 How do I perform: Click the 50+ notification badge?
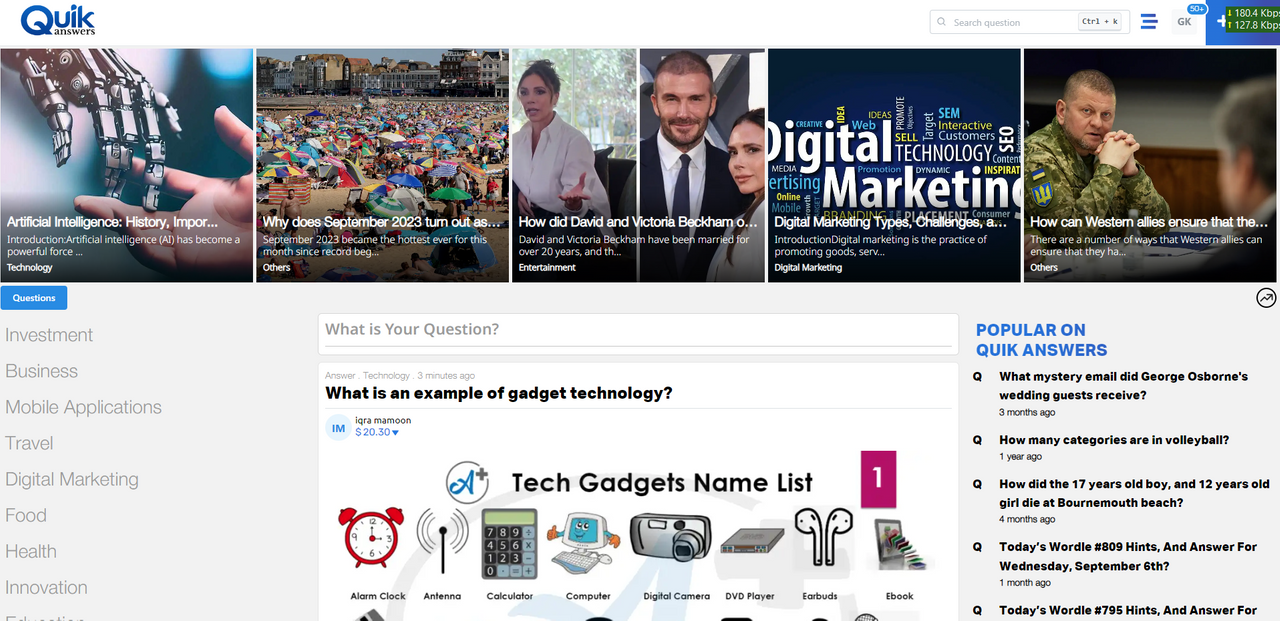point(1197,8)
